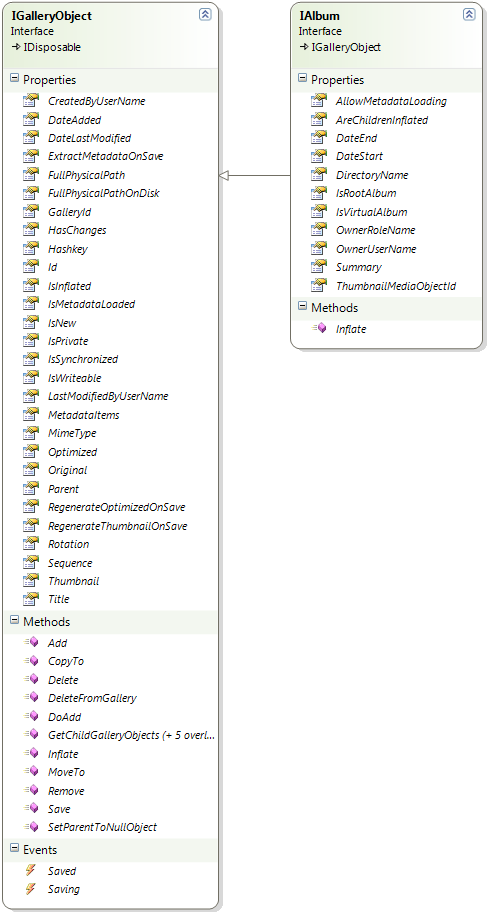
Task: Click the IAlbum Inflate method icon
Action: [318, 328]
